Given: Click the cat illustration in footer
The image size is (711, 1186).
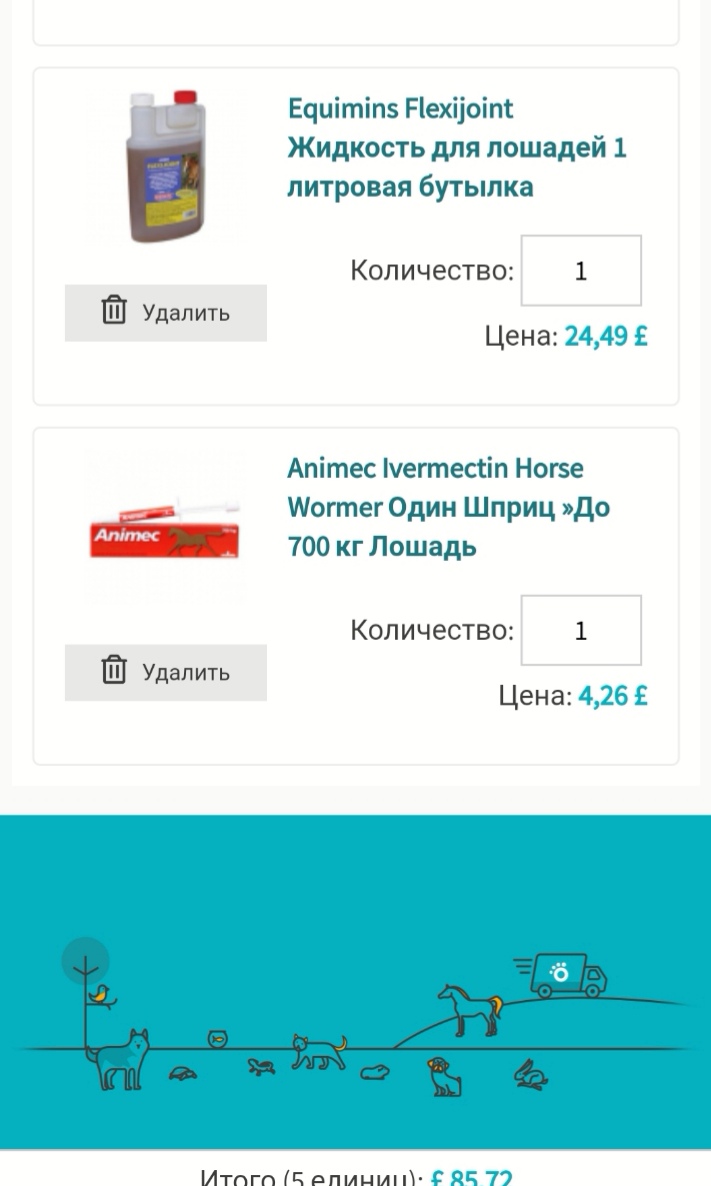Looking at the screenshot, I should (x=318, y=1052).
